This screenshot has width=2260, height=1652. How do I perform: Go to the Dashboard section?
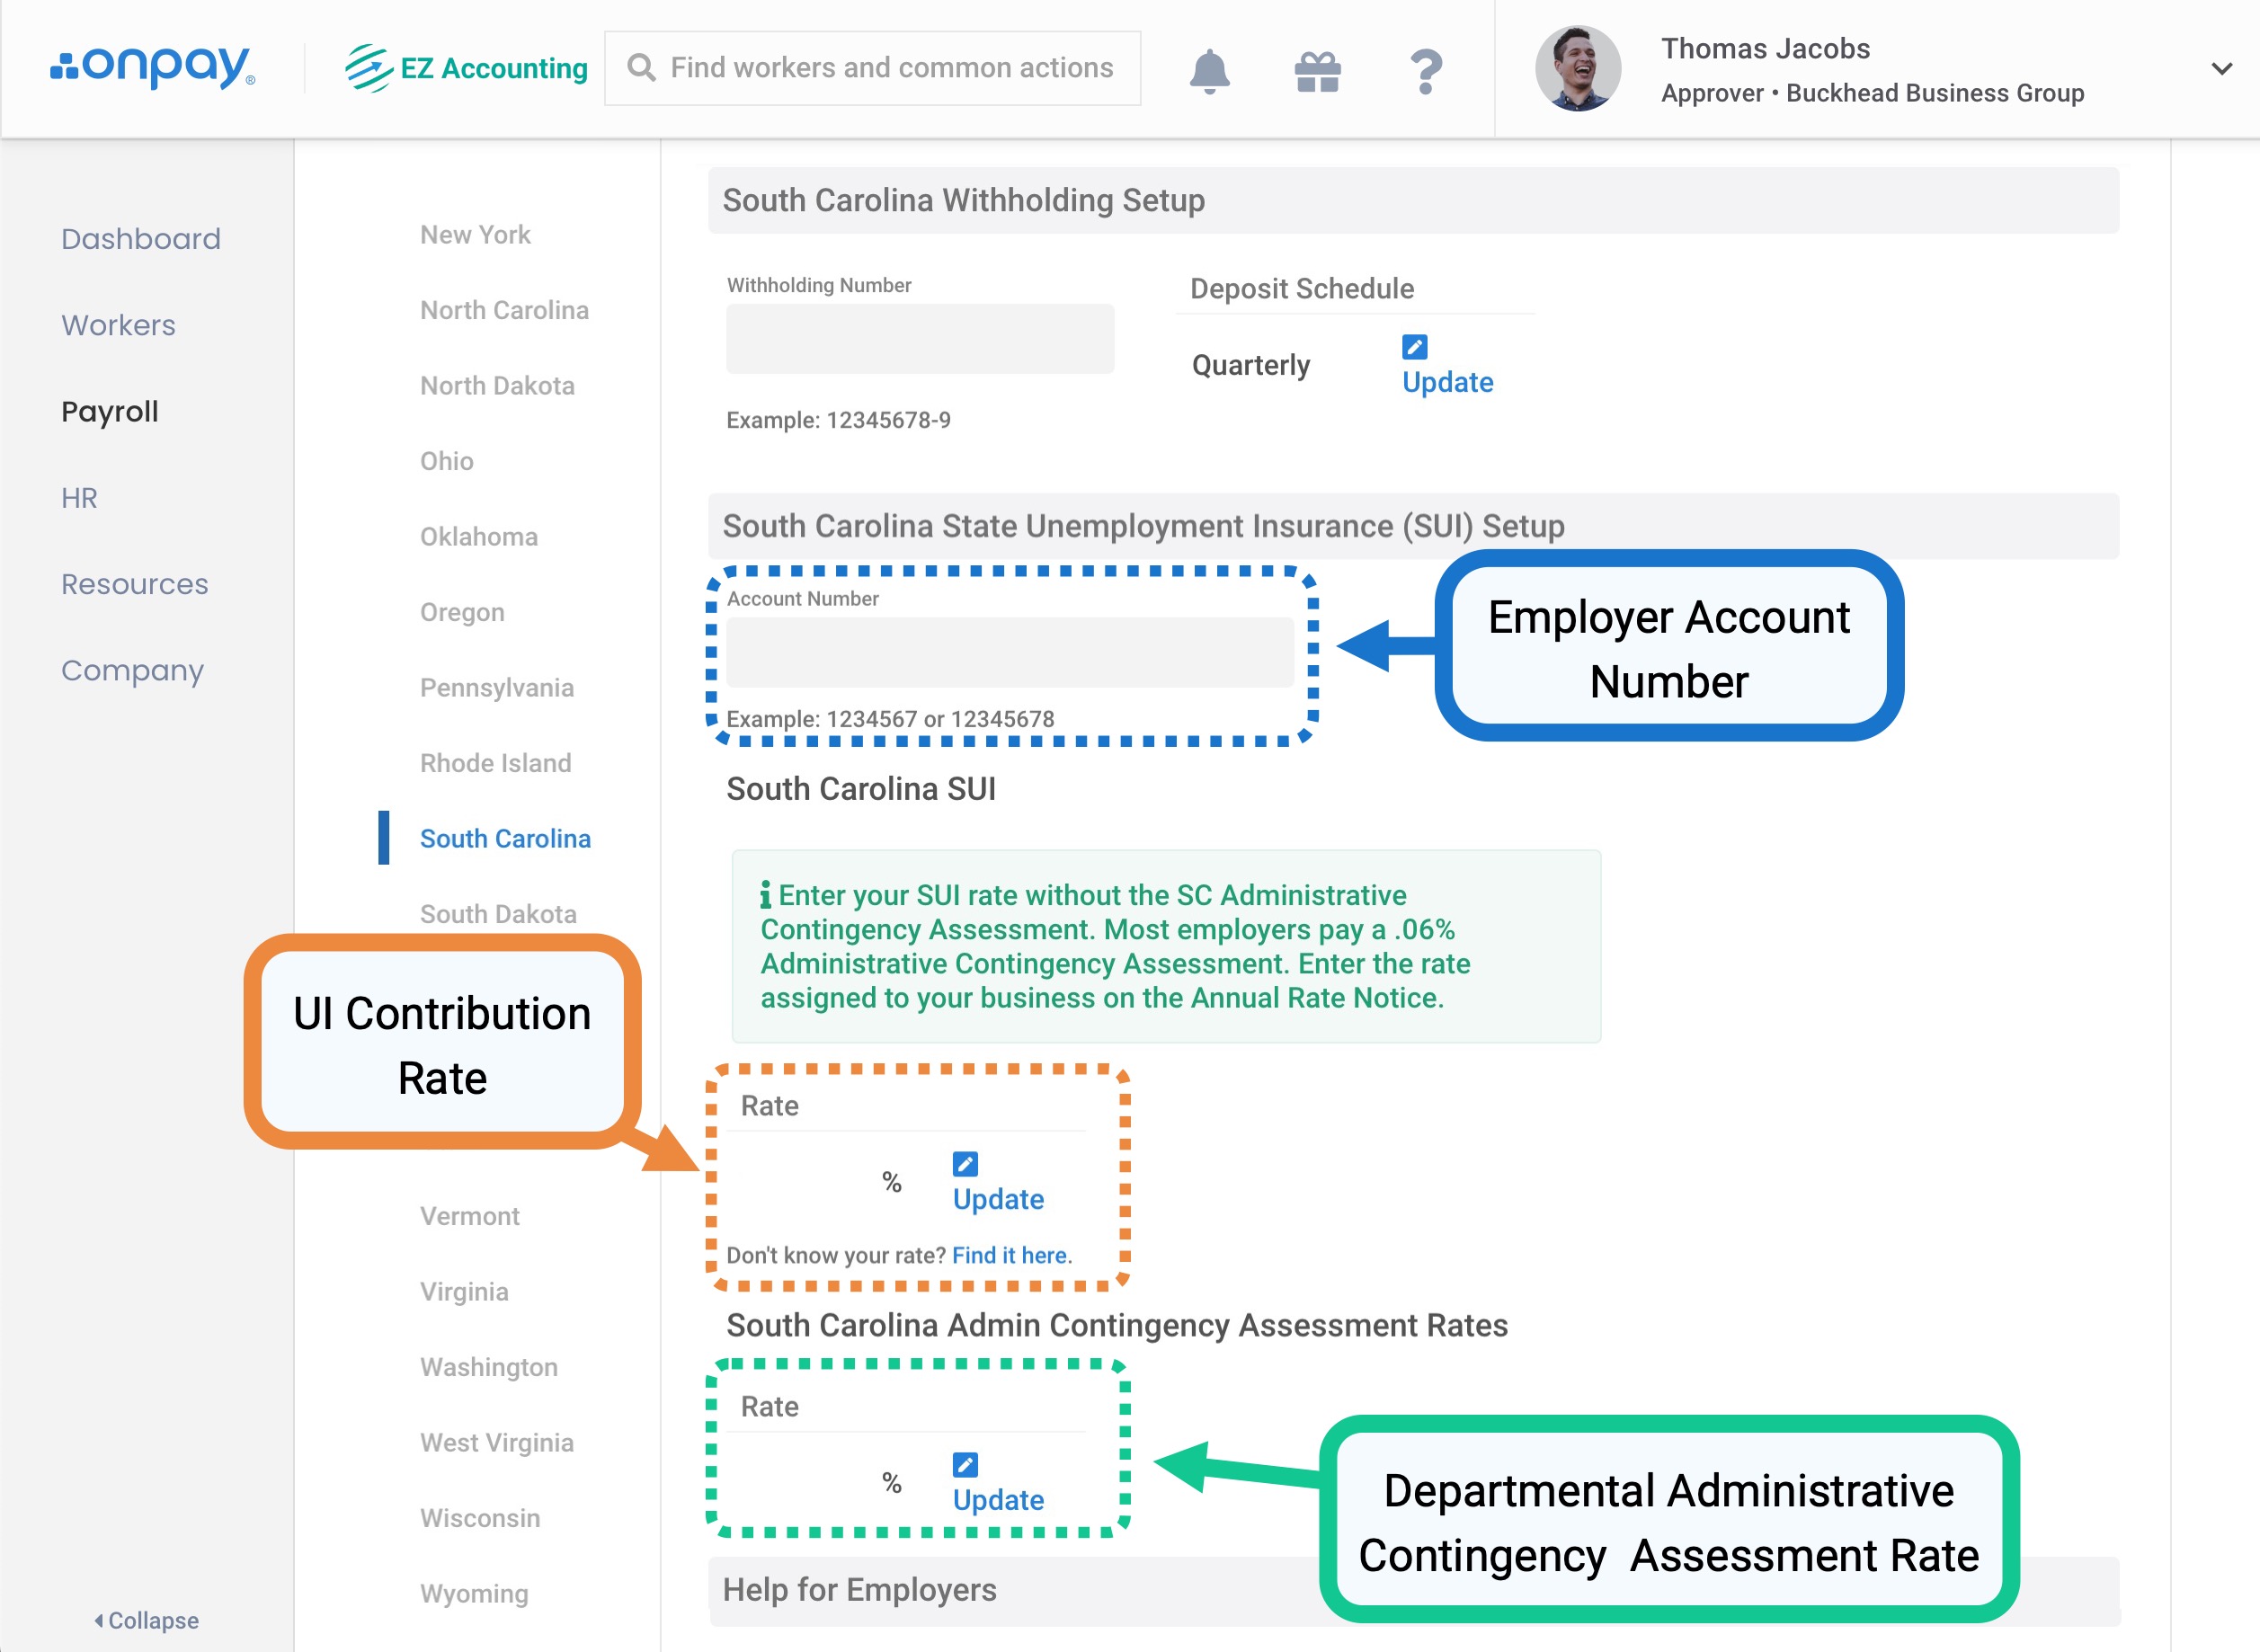tap(141, 239)
